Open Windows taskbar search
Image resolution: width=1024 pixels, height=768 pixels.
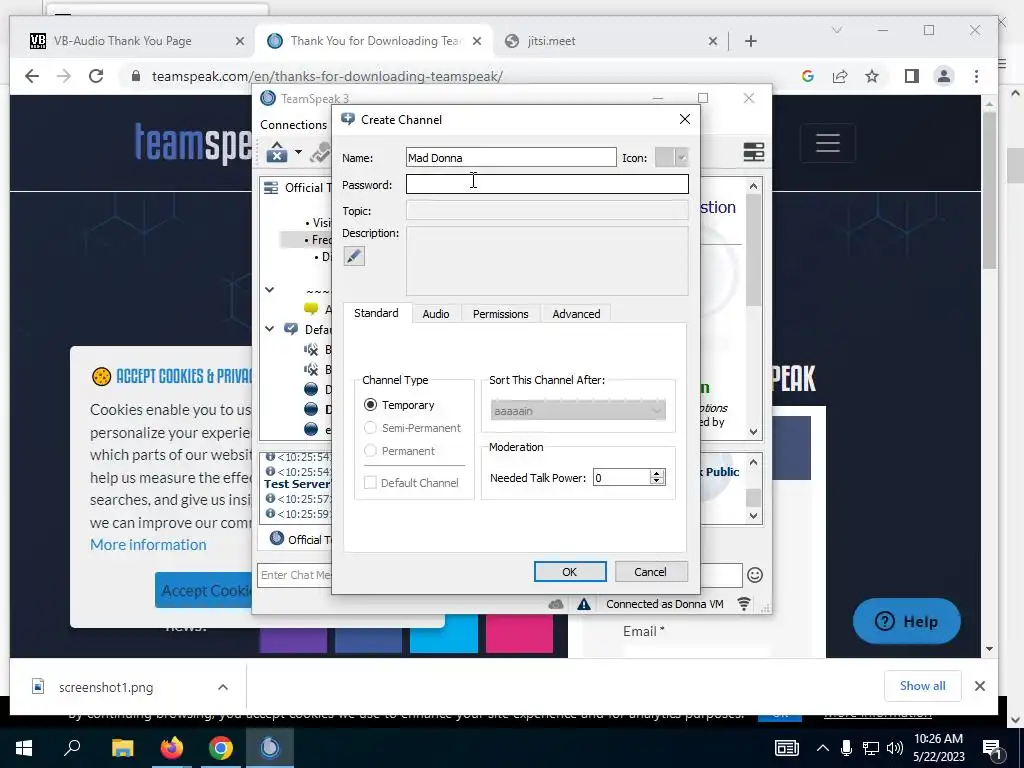point(72,748)
